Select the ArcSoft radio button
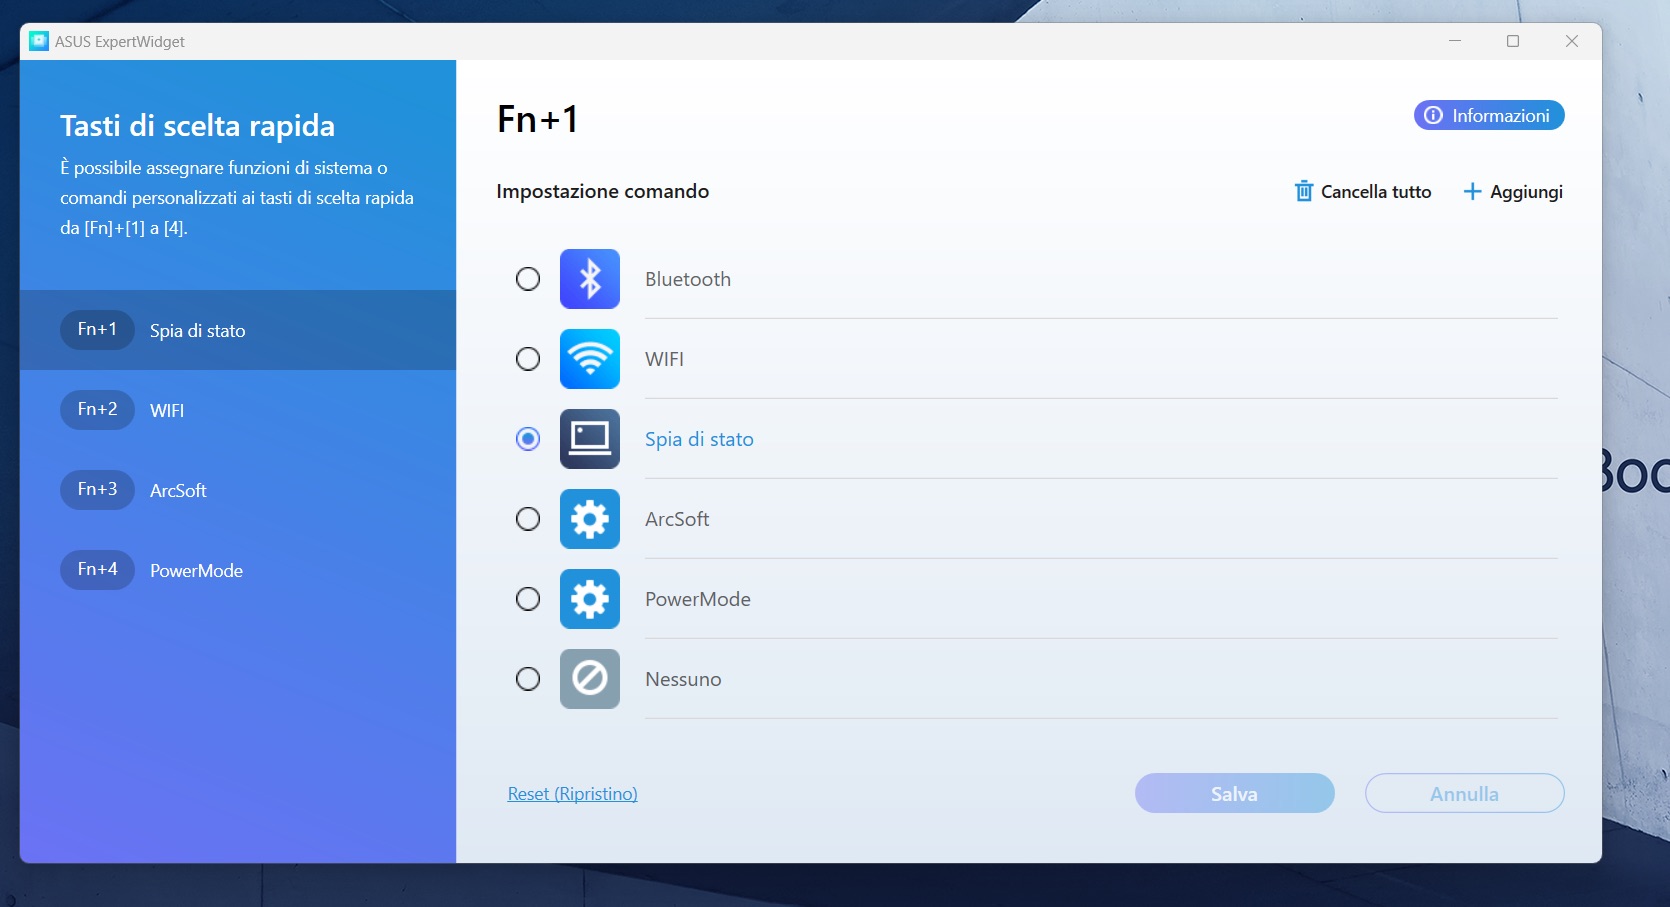Image resolution: width=1670 pixels, height=907 pixels. [528, 519]
